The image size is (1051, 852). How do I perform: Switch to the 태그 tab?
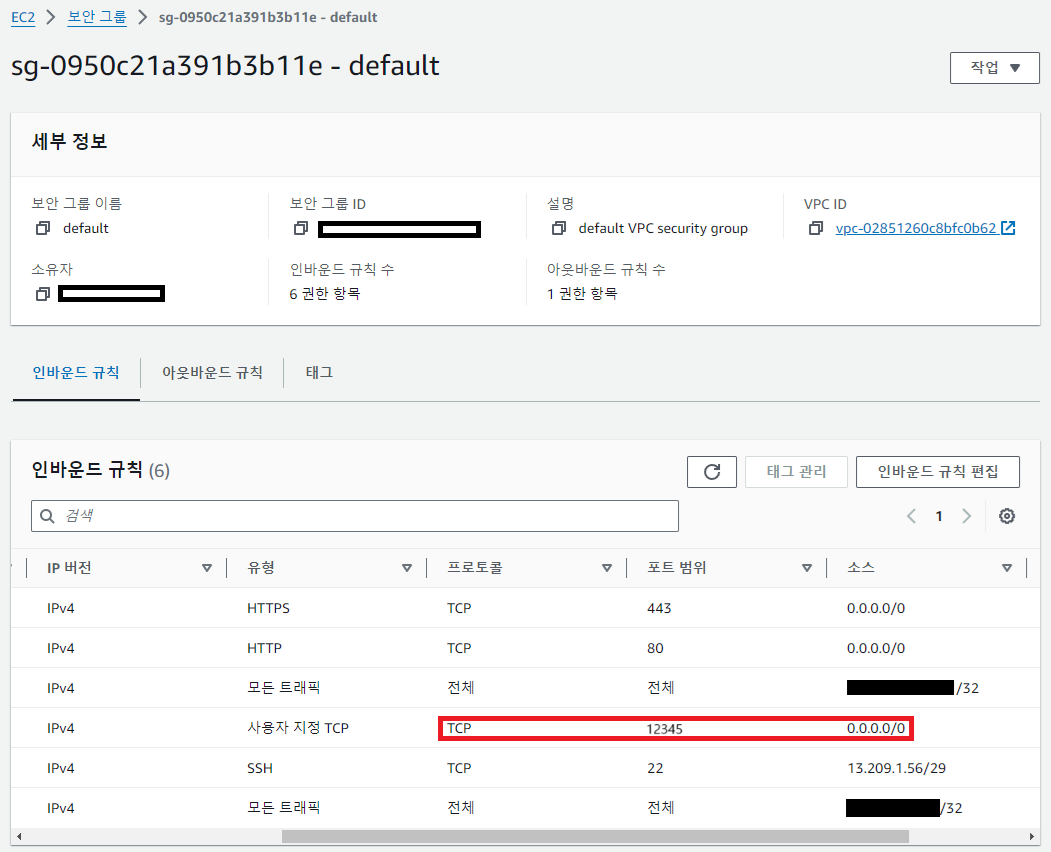(320, 372)
